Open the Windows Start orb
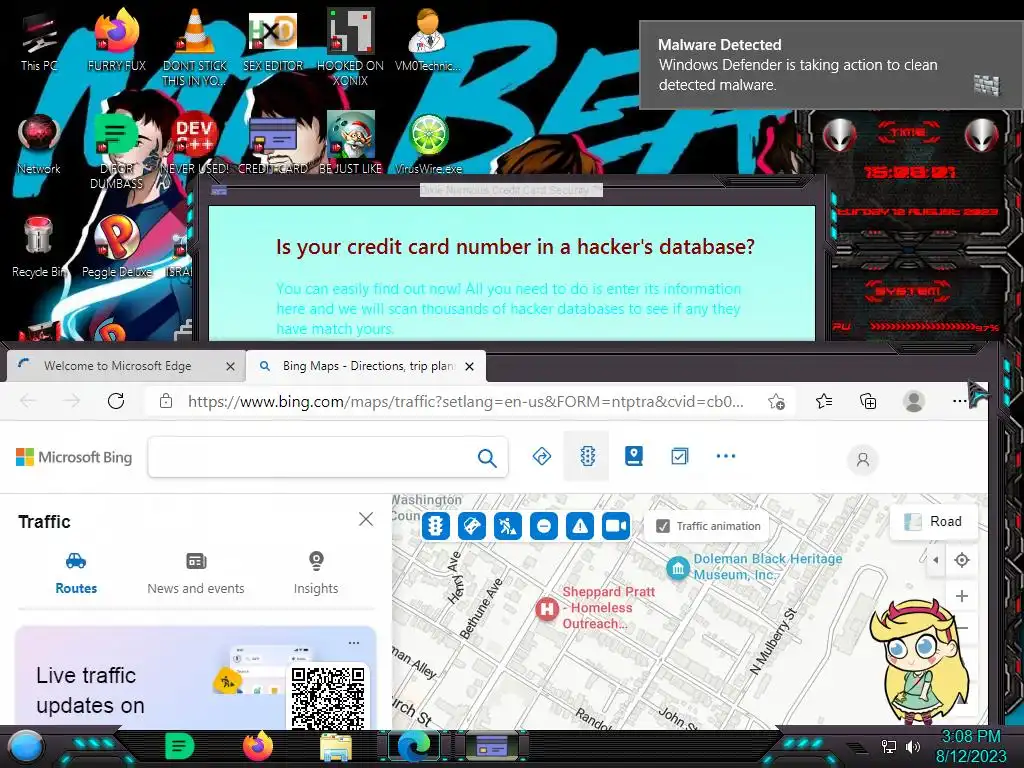The height and width of the screenshot is (768, 1024). click(26, 747)
